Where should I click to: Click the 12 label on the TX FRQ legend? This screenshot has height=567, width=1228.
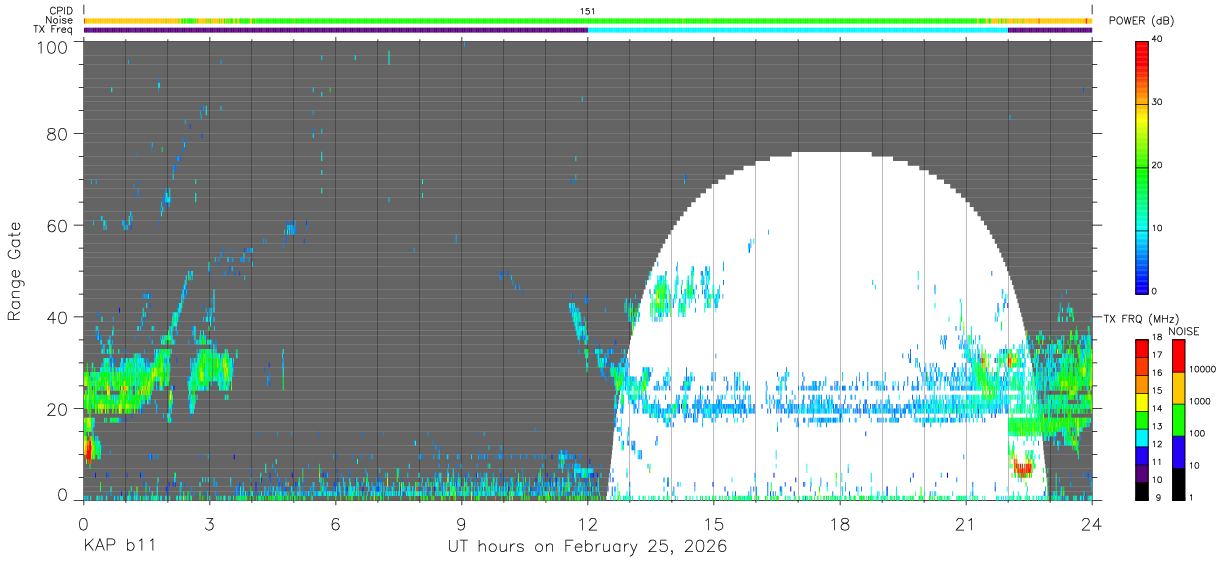point(1158,444)
